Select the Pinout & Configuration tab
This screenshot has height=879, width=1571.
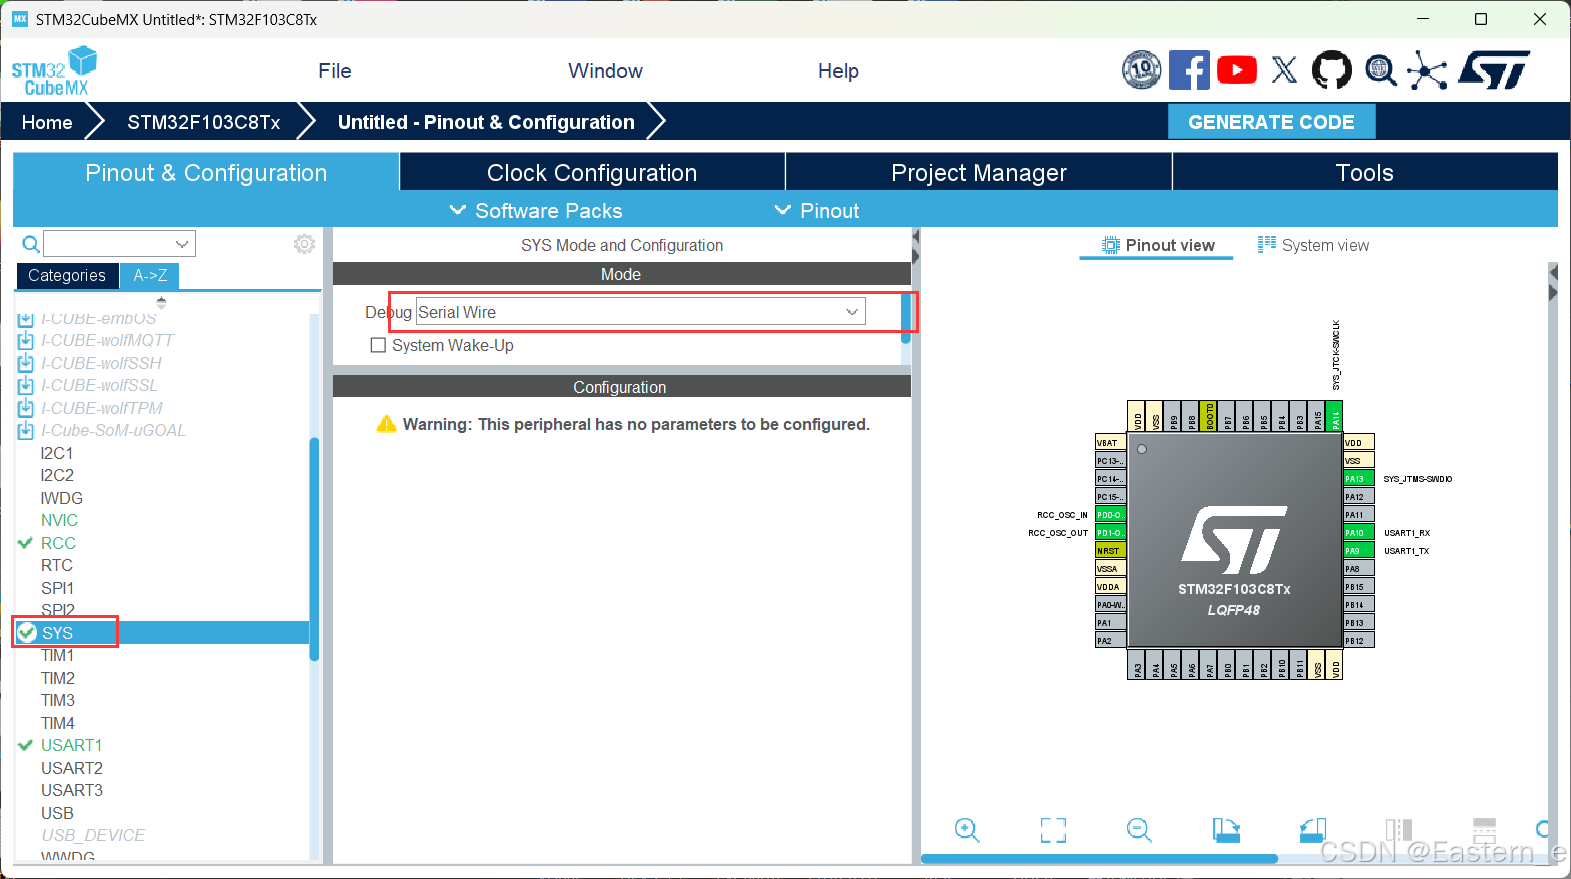[x=206, y=172]
